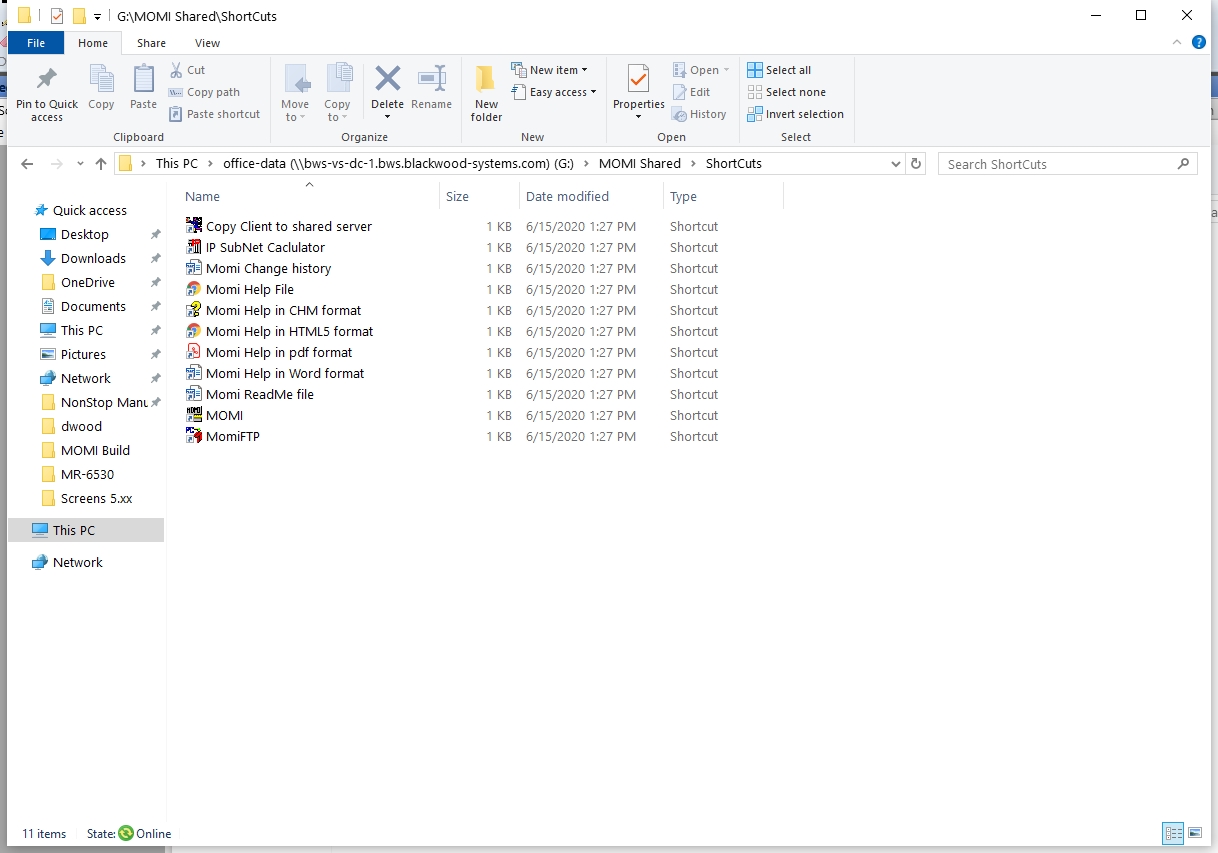The height and width of the screenshot is (853, 1218).
Task: Click the Refresh button beside address bar
Action: click(916, 164)
